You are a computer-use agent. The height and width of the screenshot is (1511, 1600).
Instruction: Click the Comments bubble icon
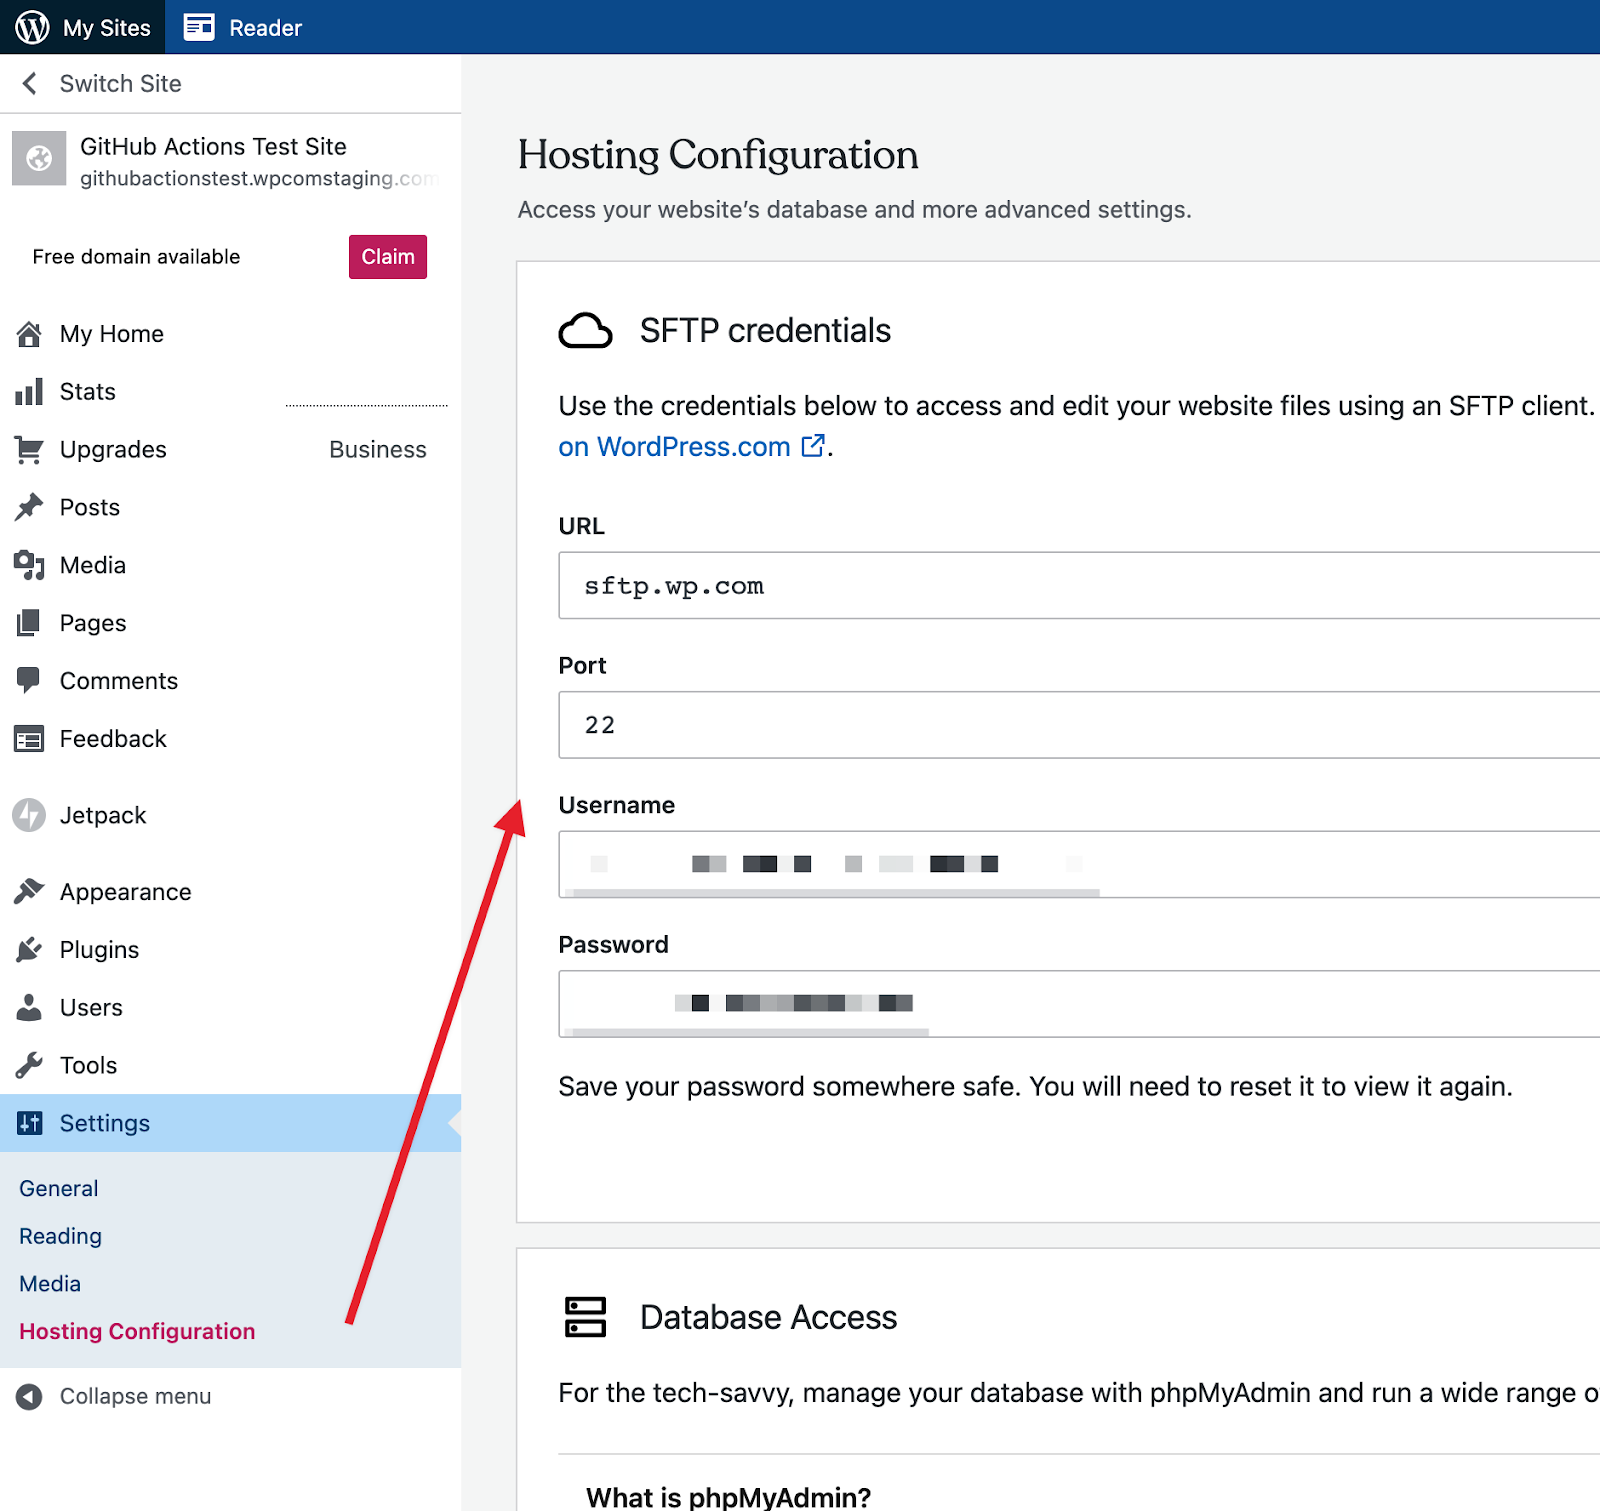[29, 681]
